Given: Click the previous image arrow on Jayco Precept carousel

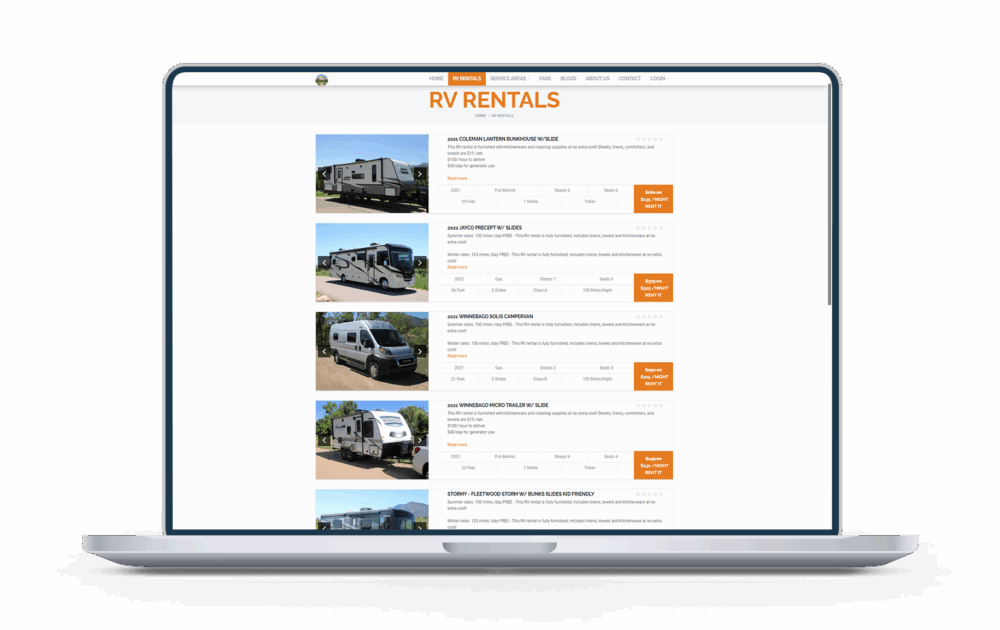Looking at the screenshot, I should point(322,263).
